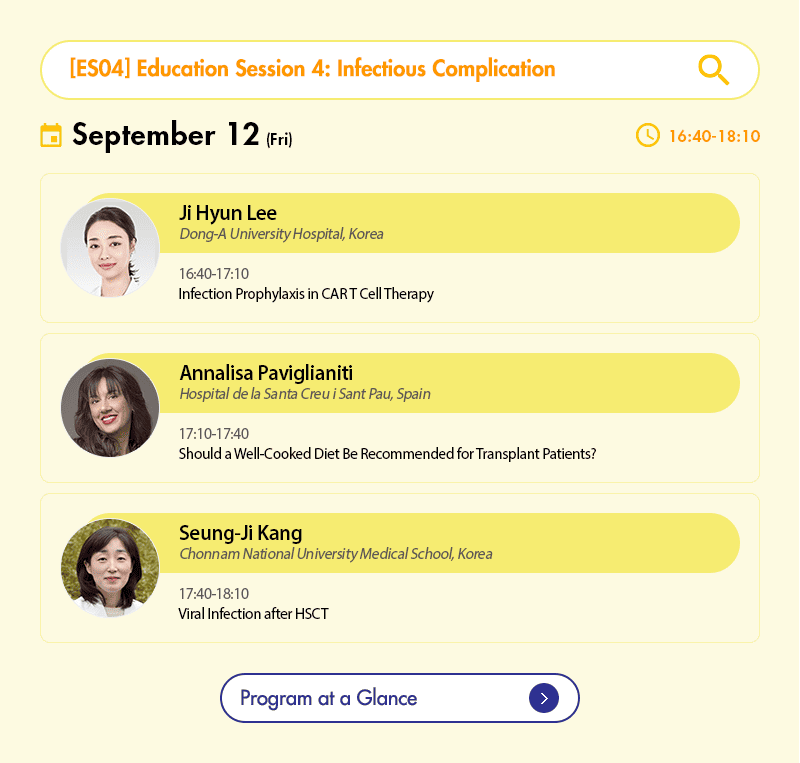
Task: Select speaker name Annalisa Paviglianiti
Action: click(x=266, y=373)
